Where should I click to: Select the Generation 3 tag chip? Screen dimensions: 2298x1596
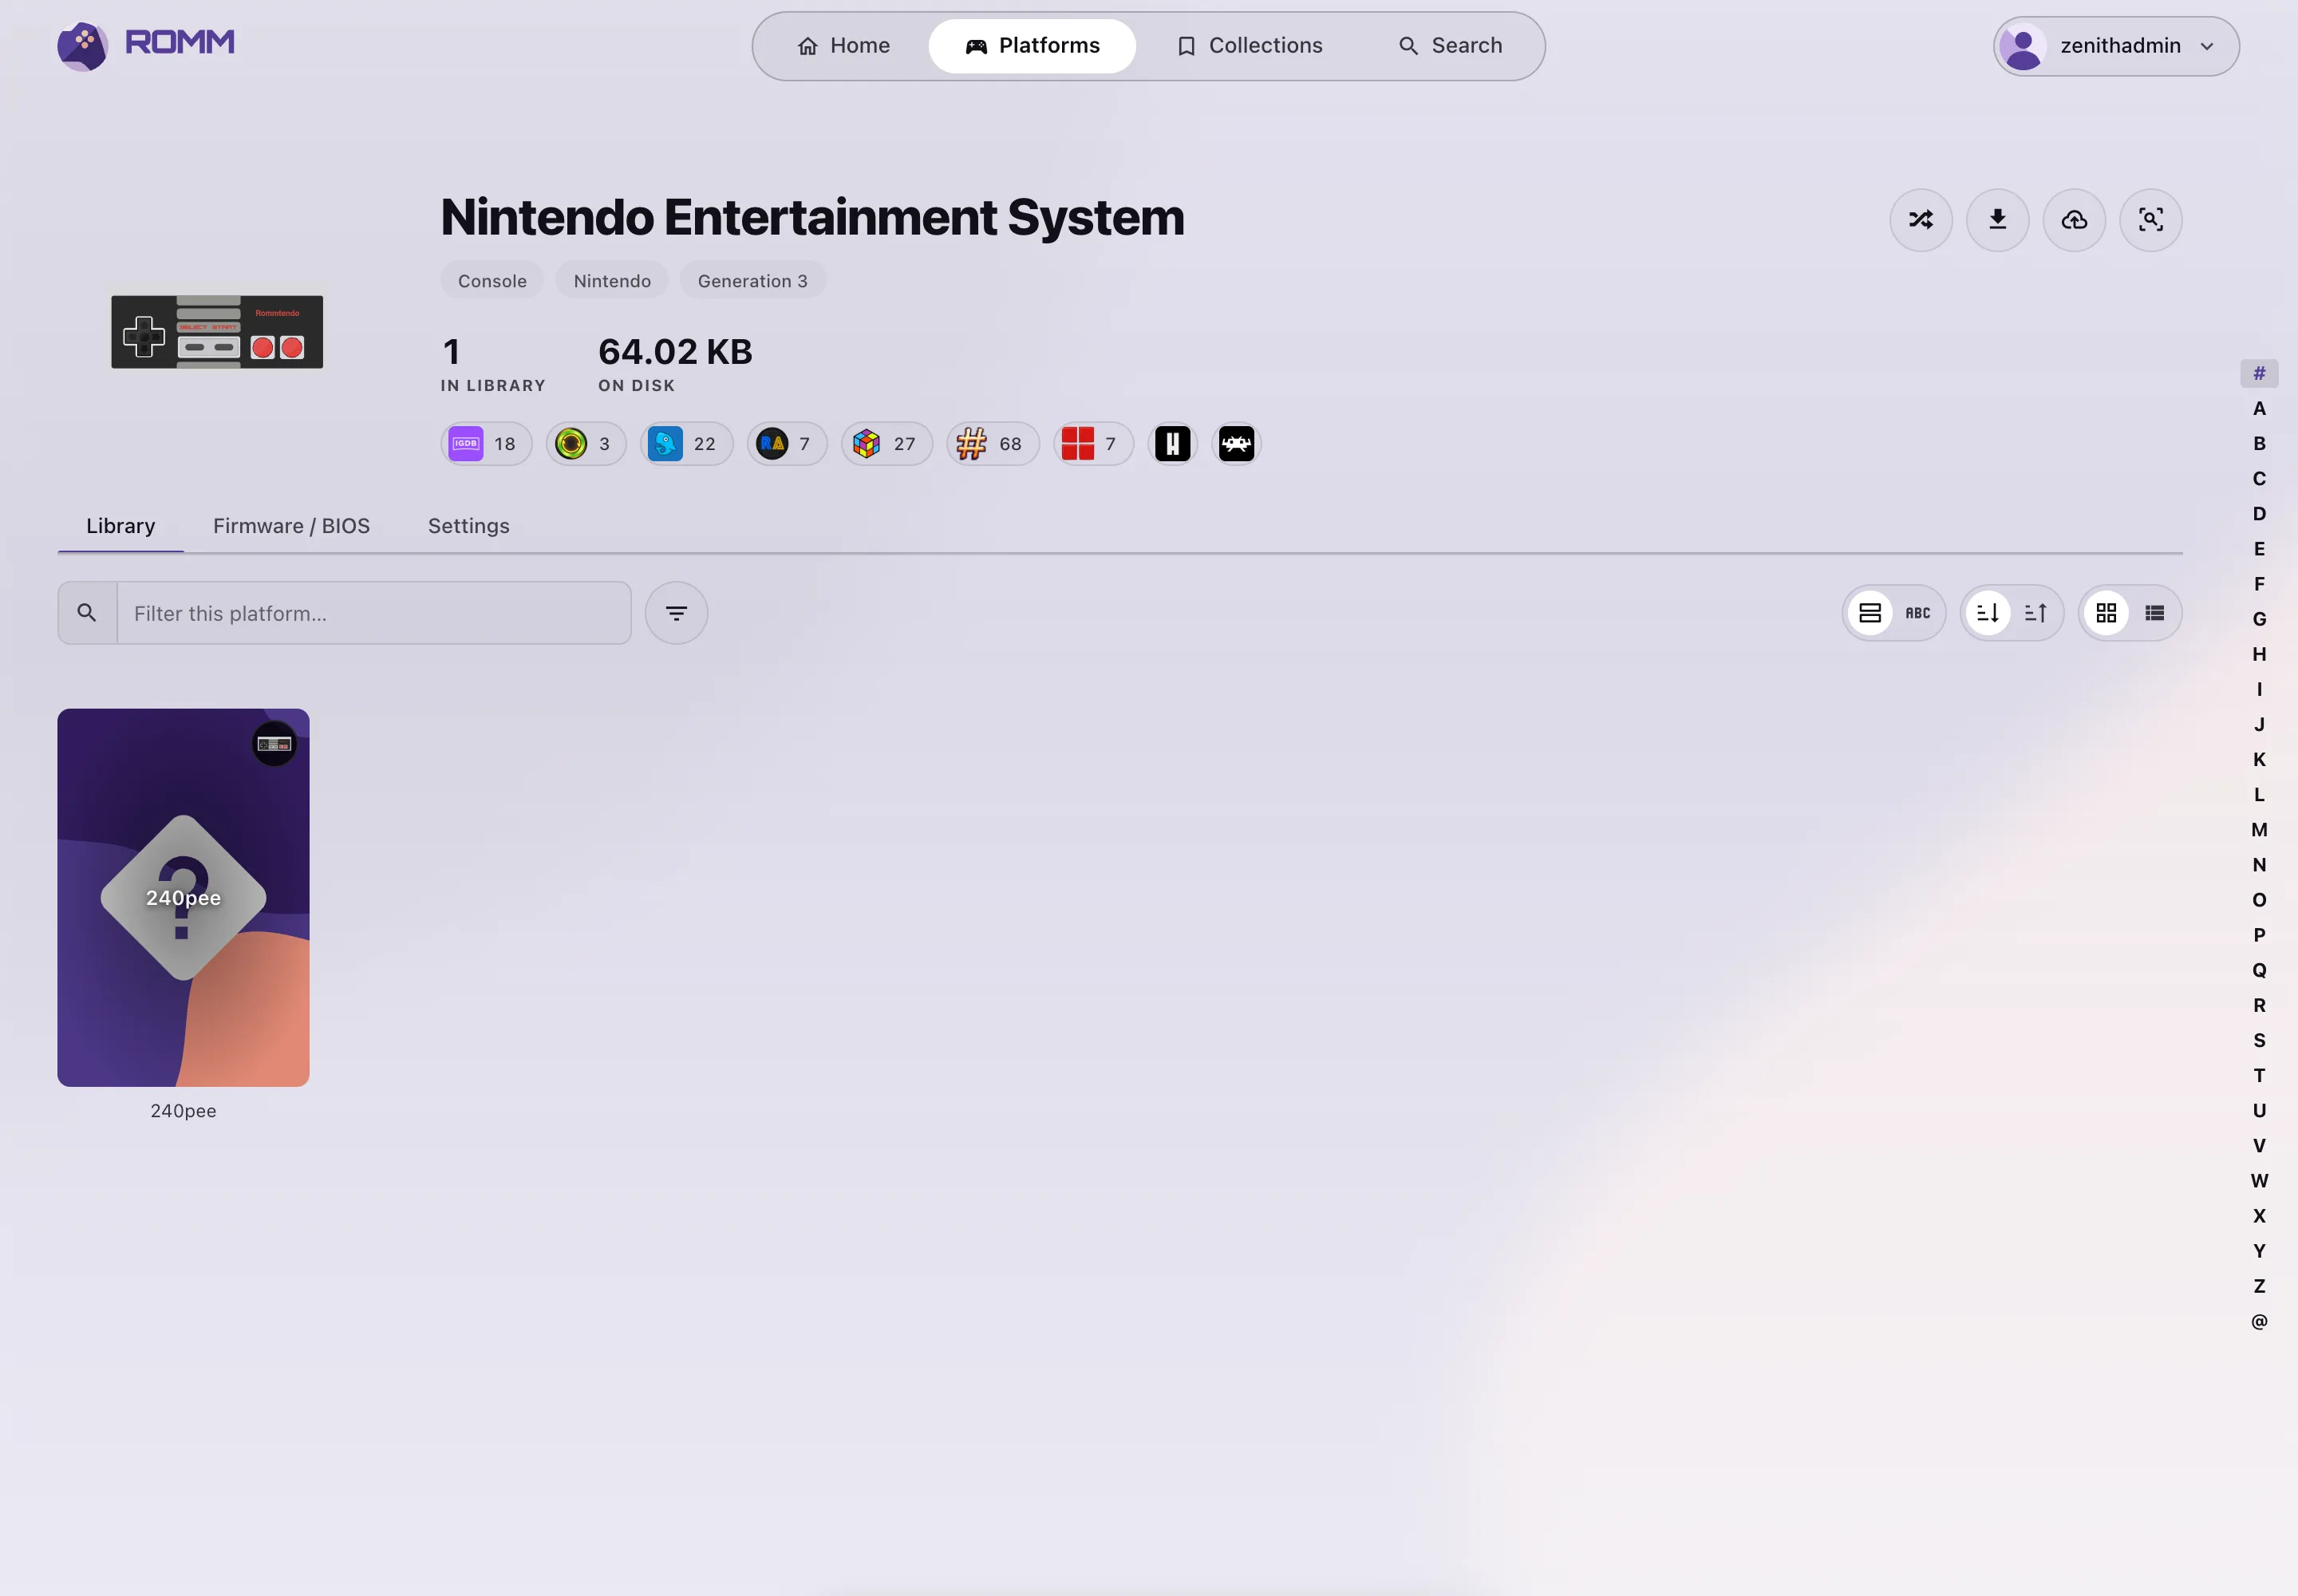click(x=752, y=281)
